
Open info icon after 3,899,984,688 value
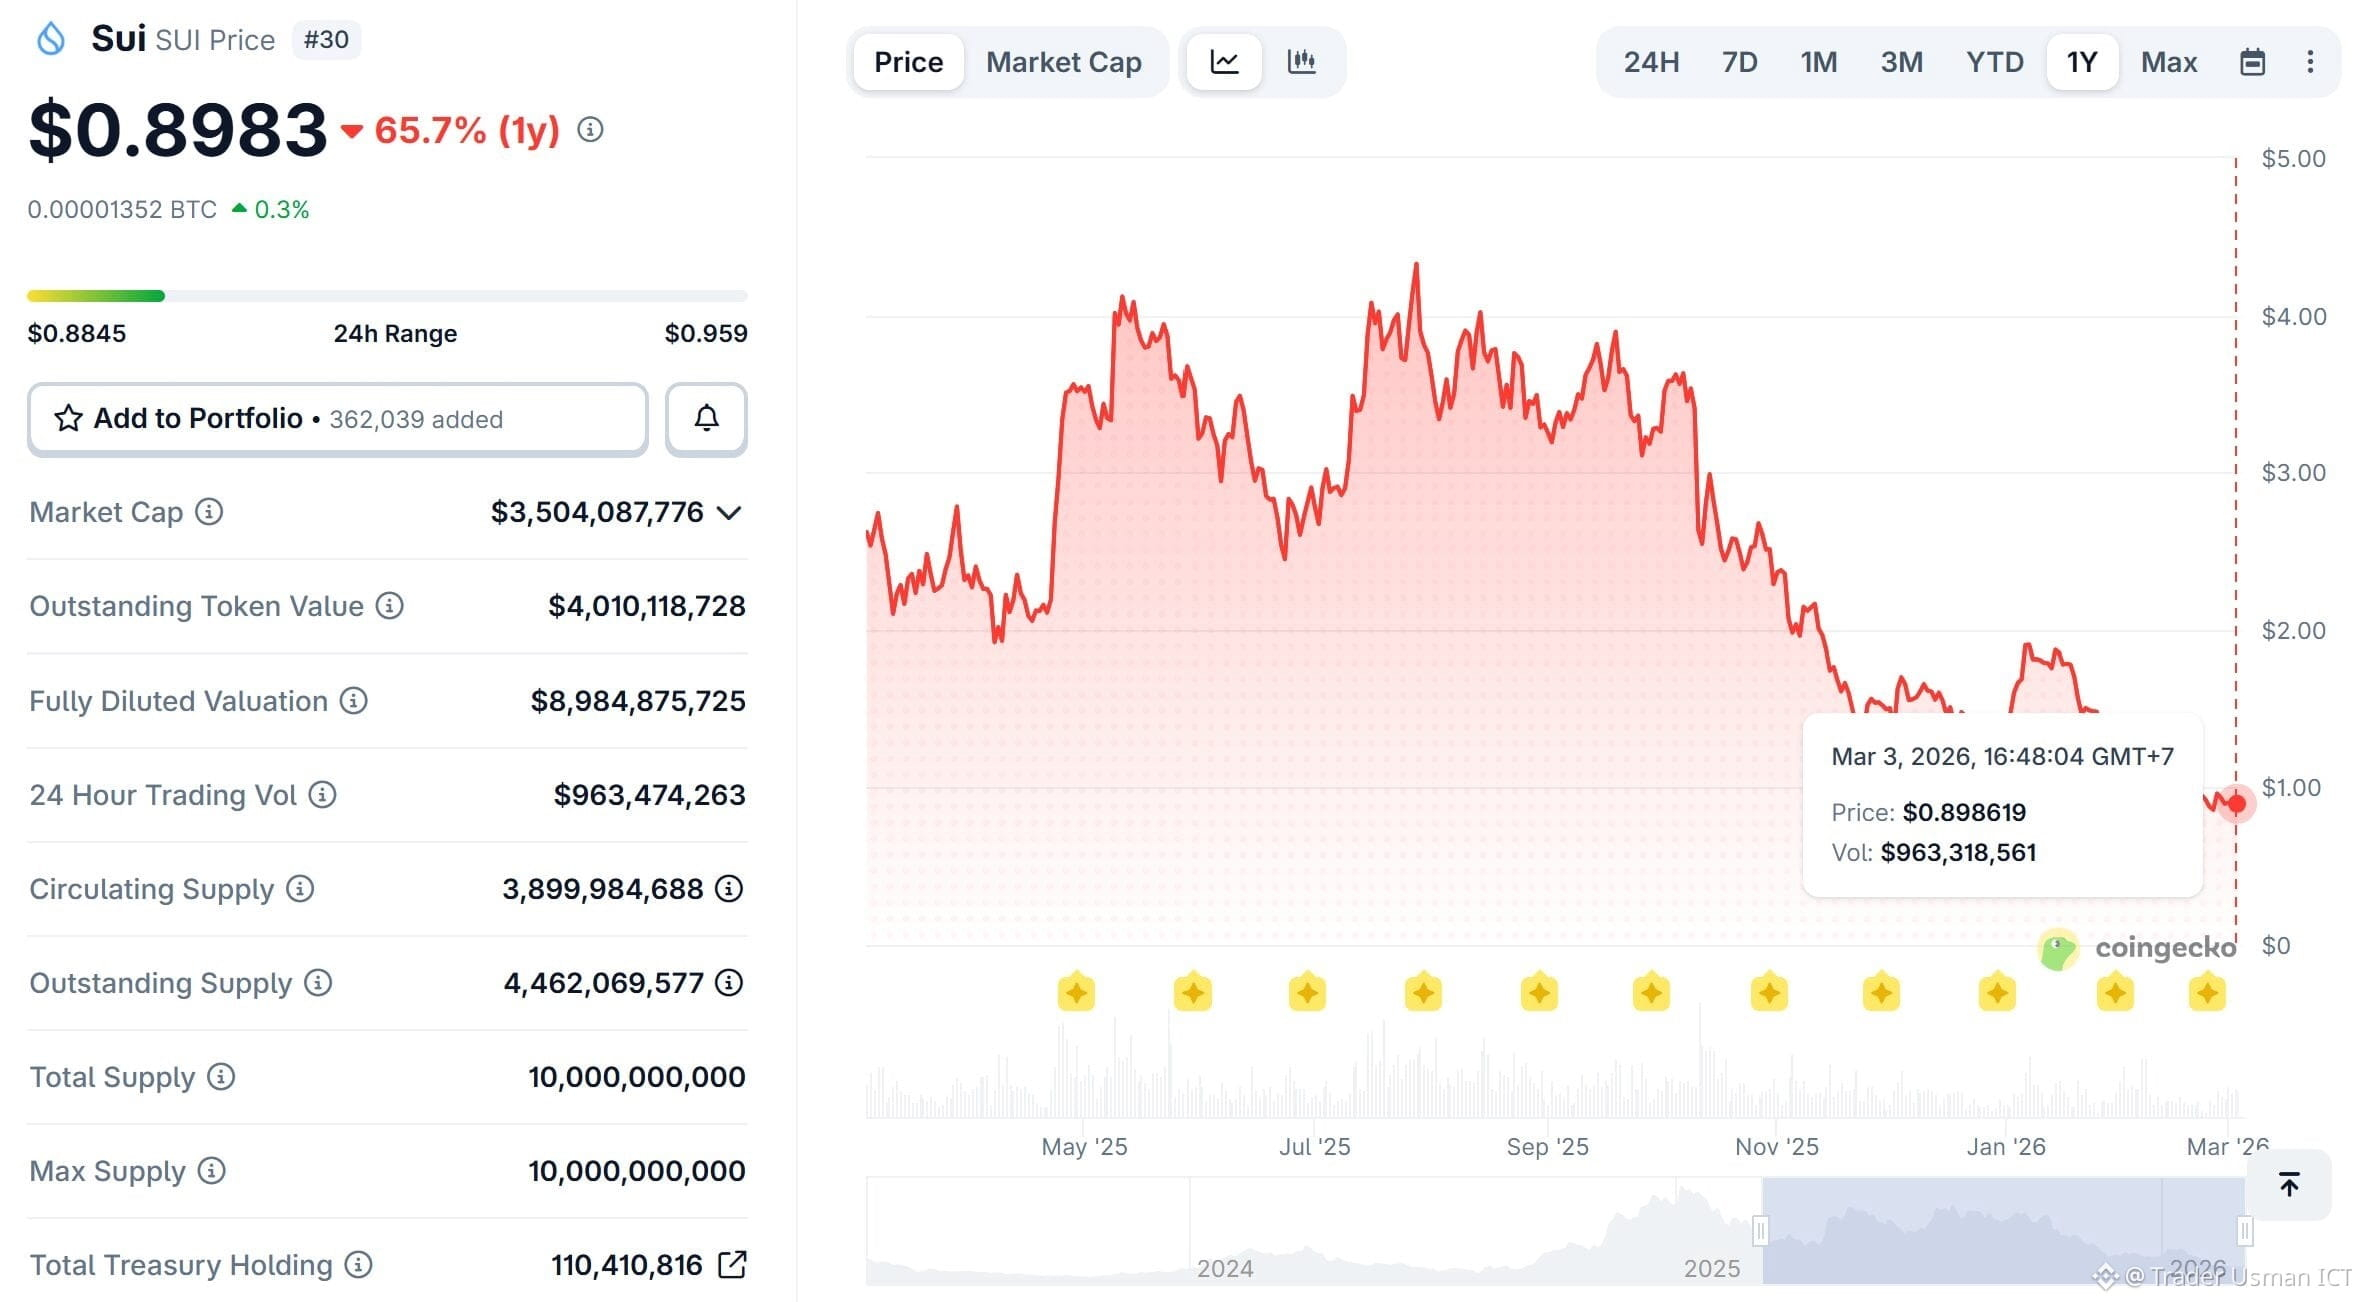729,889
